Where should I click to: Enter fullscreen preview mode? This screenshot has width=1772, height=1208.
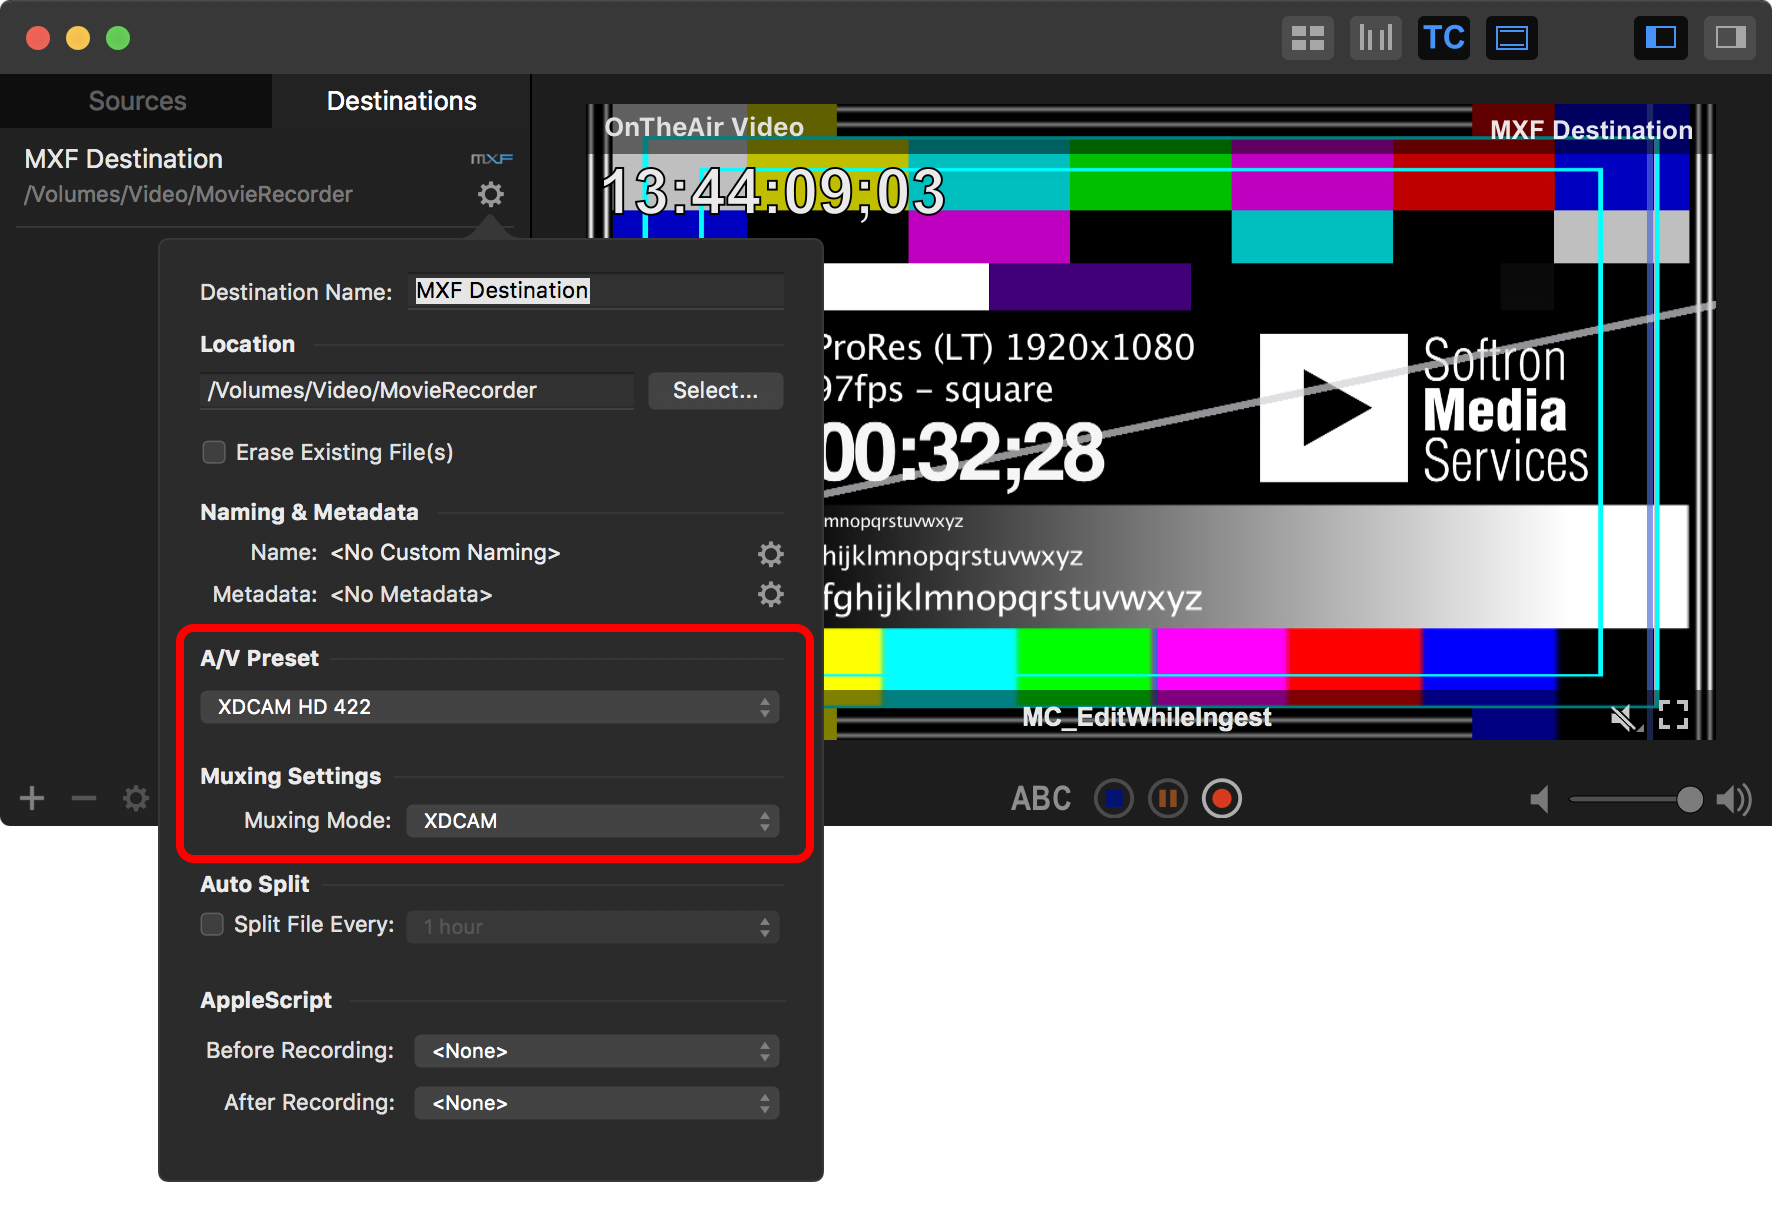pyautogui.click(x=1673, y=715)
